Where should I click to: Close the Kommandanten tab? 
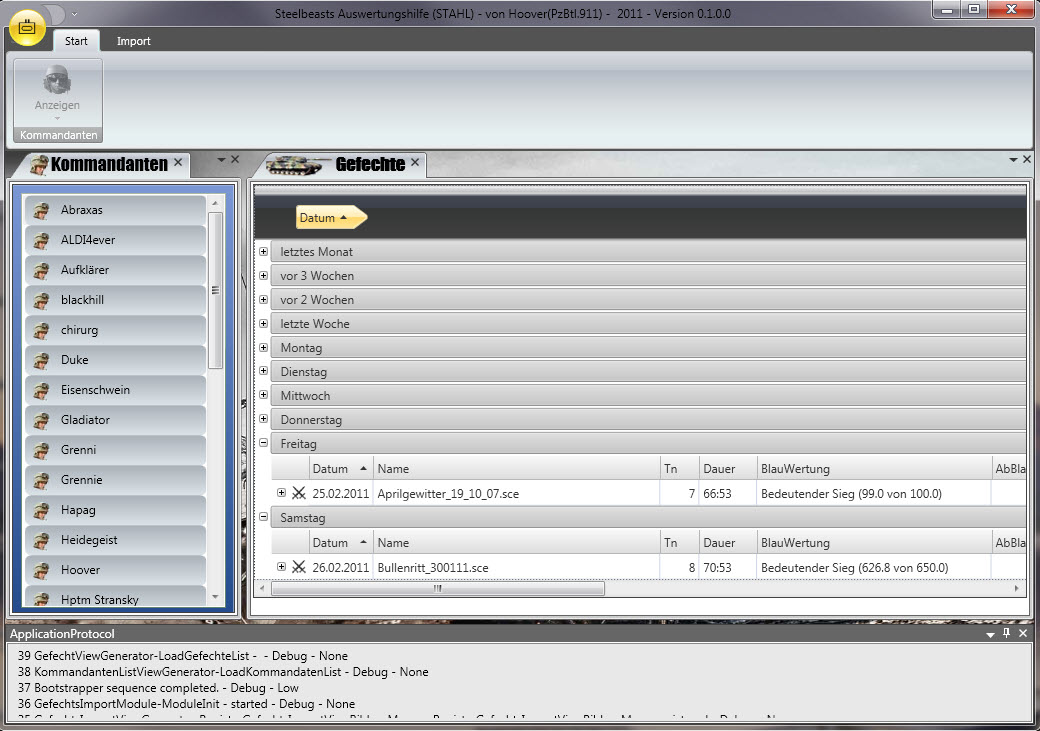(x=178, y=162)
